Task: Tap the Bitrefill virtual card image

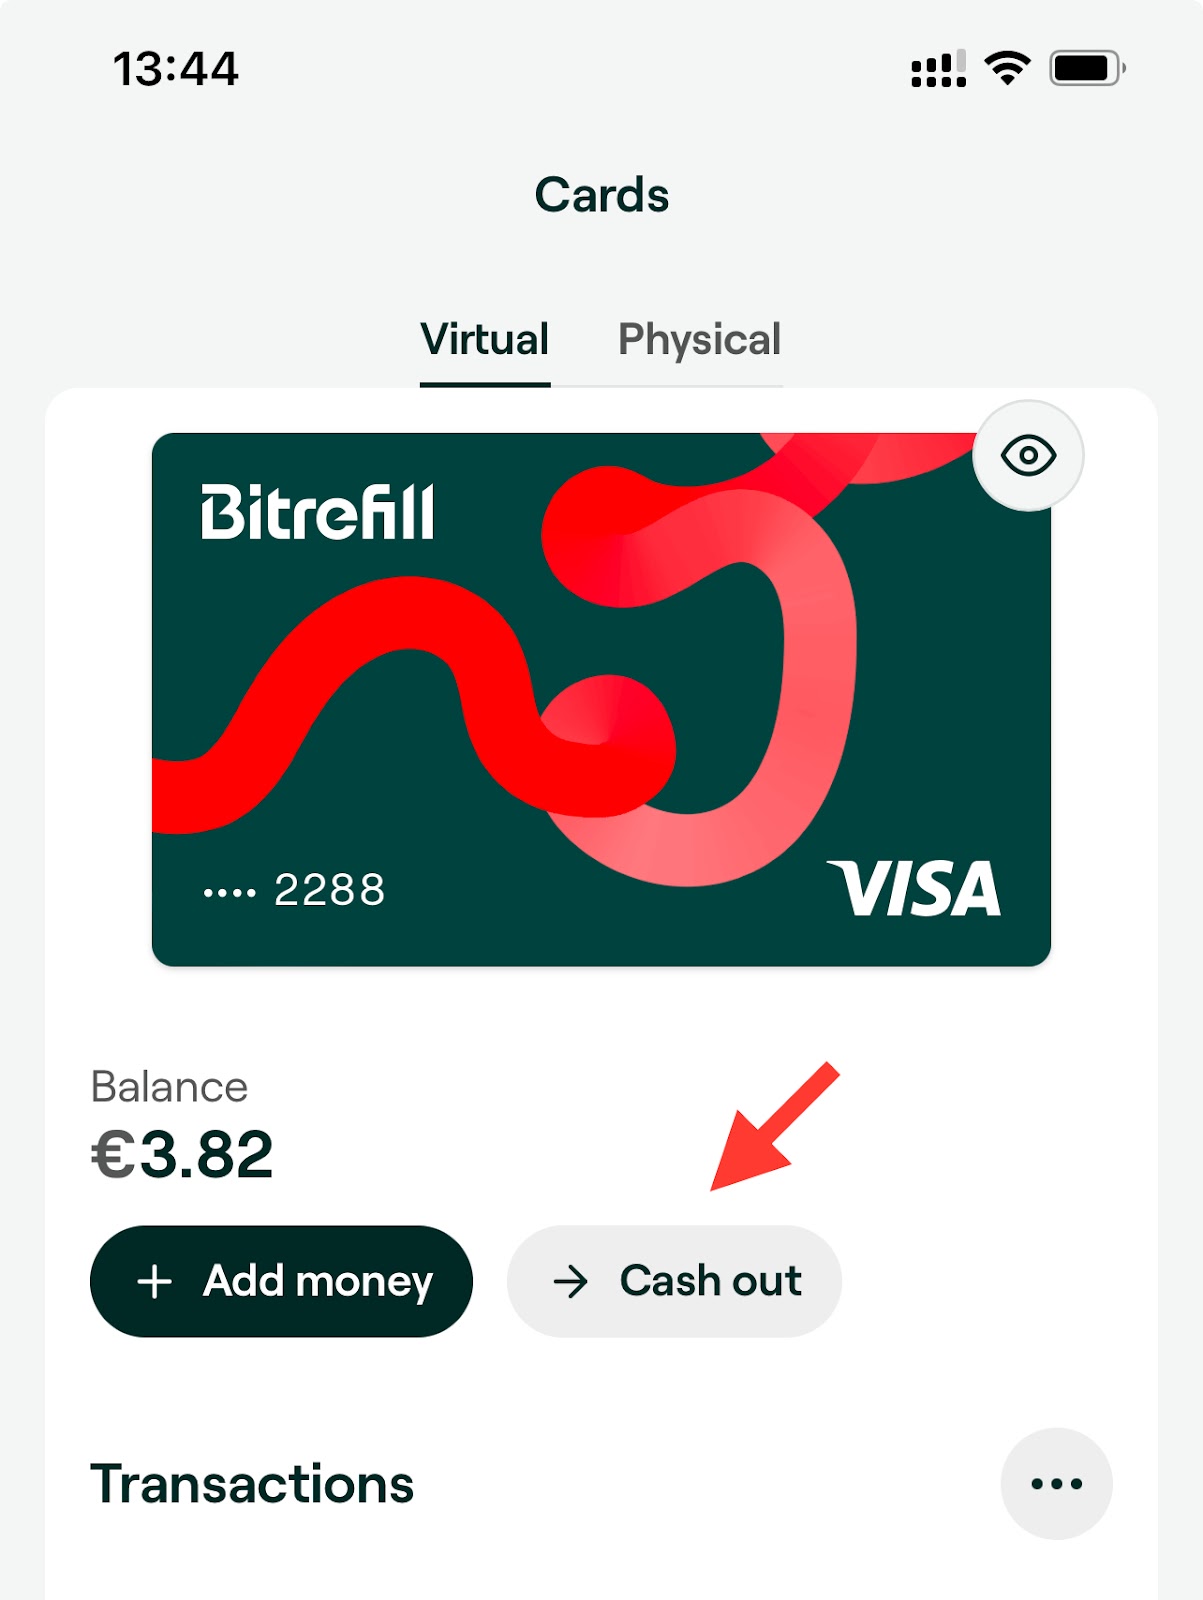Action: click(x=601, y=699)
